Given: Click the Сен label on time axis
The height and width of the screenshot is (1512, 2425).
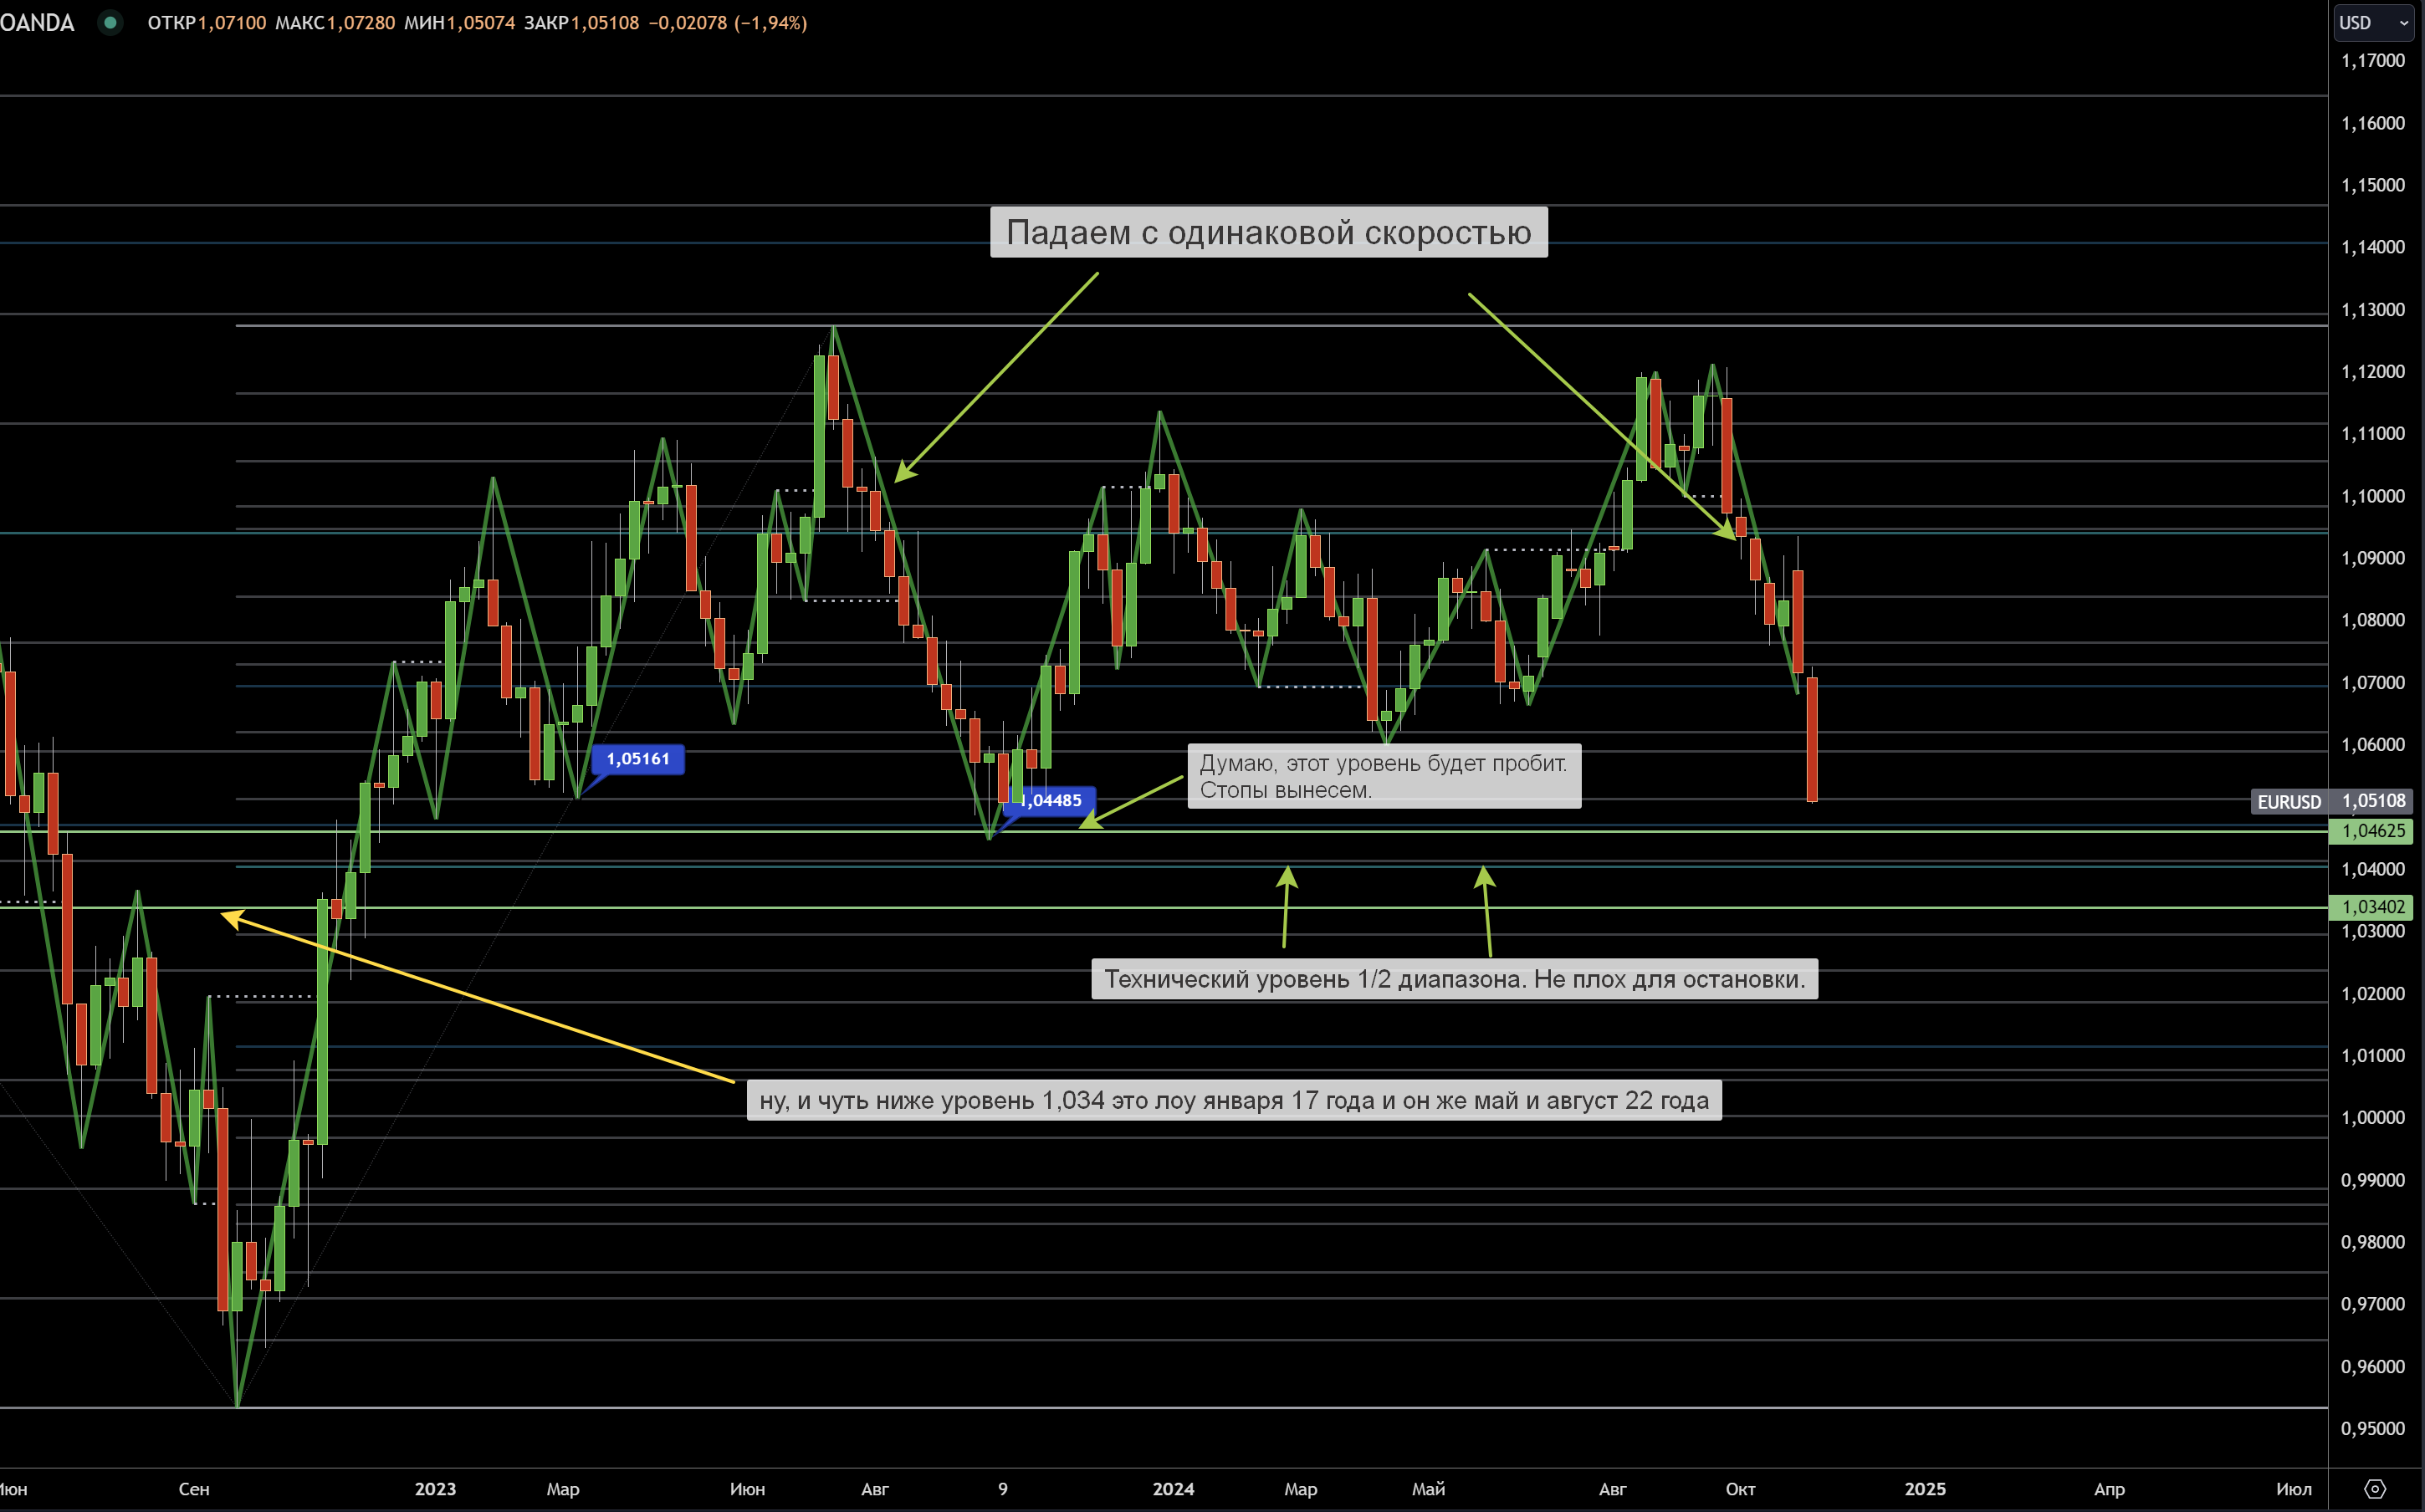Looking at the screenshot, I should pos(194,1489).
